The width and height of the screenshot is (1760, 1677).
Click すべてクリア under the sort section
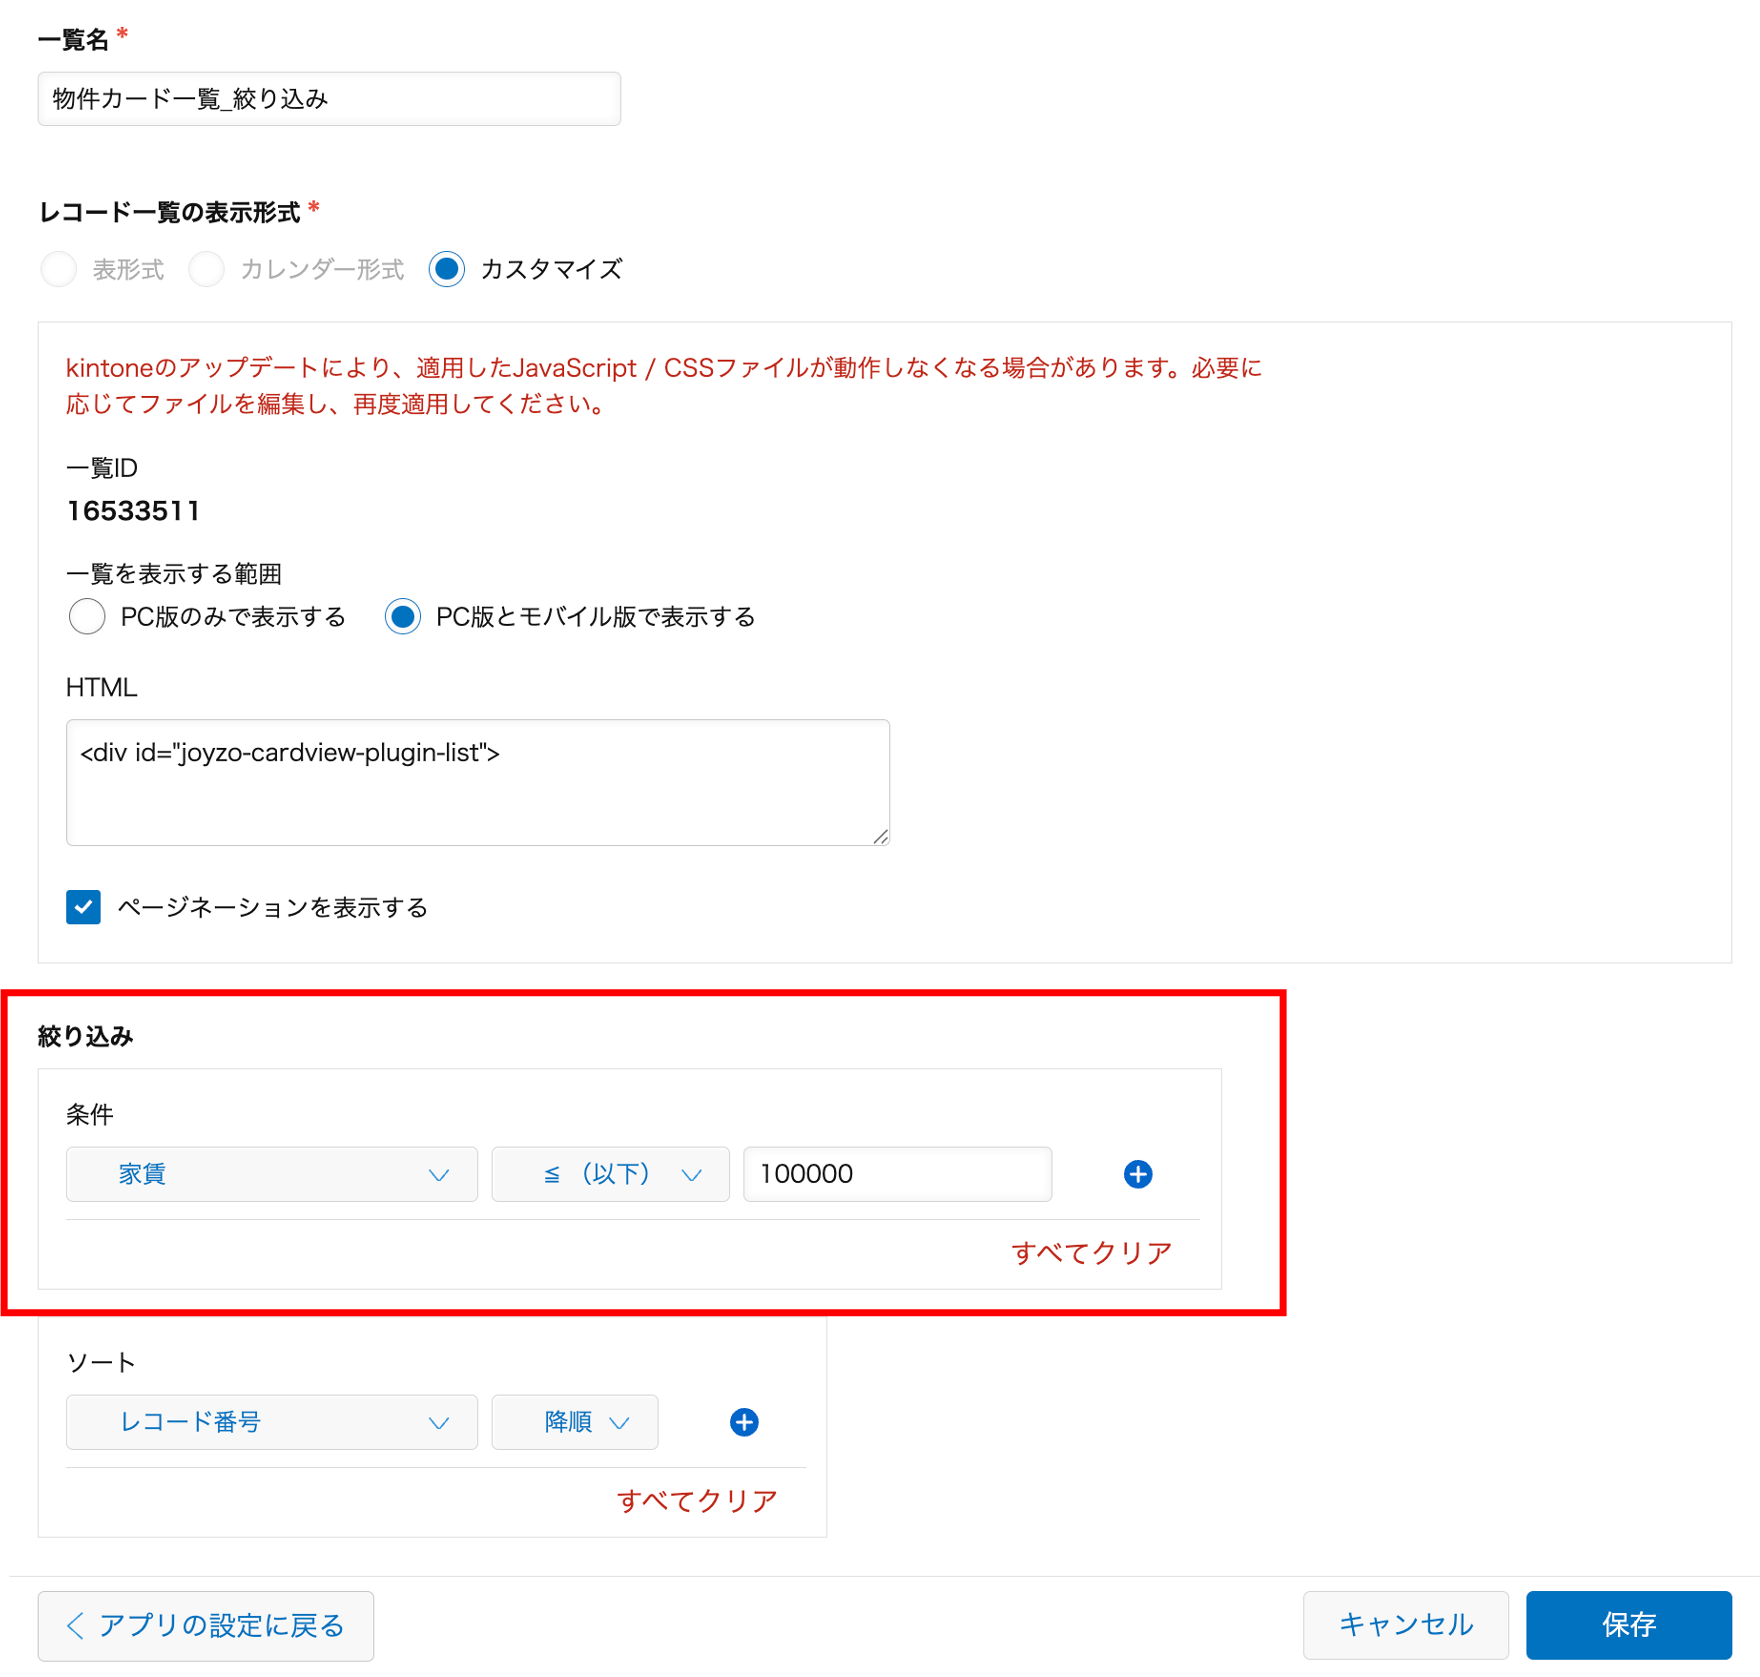pos(698,1501)
